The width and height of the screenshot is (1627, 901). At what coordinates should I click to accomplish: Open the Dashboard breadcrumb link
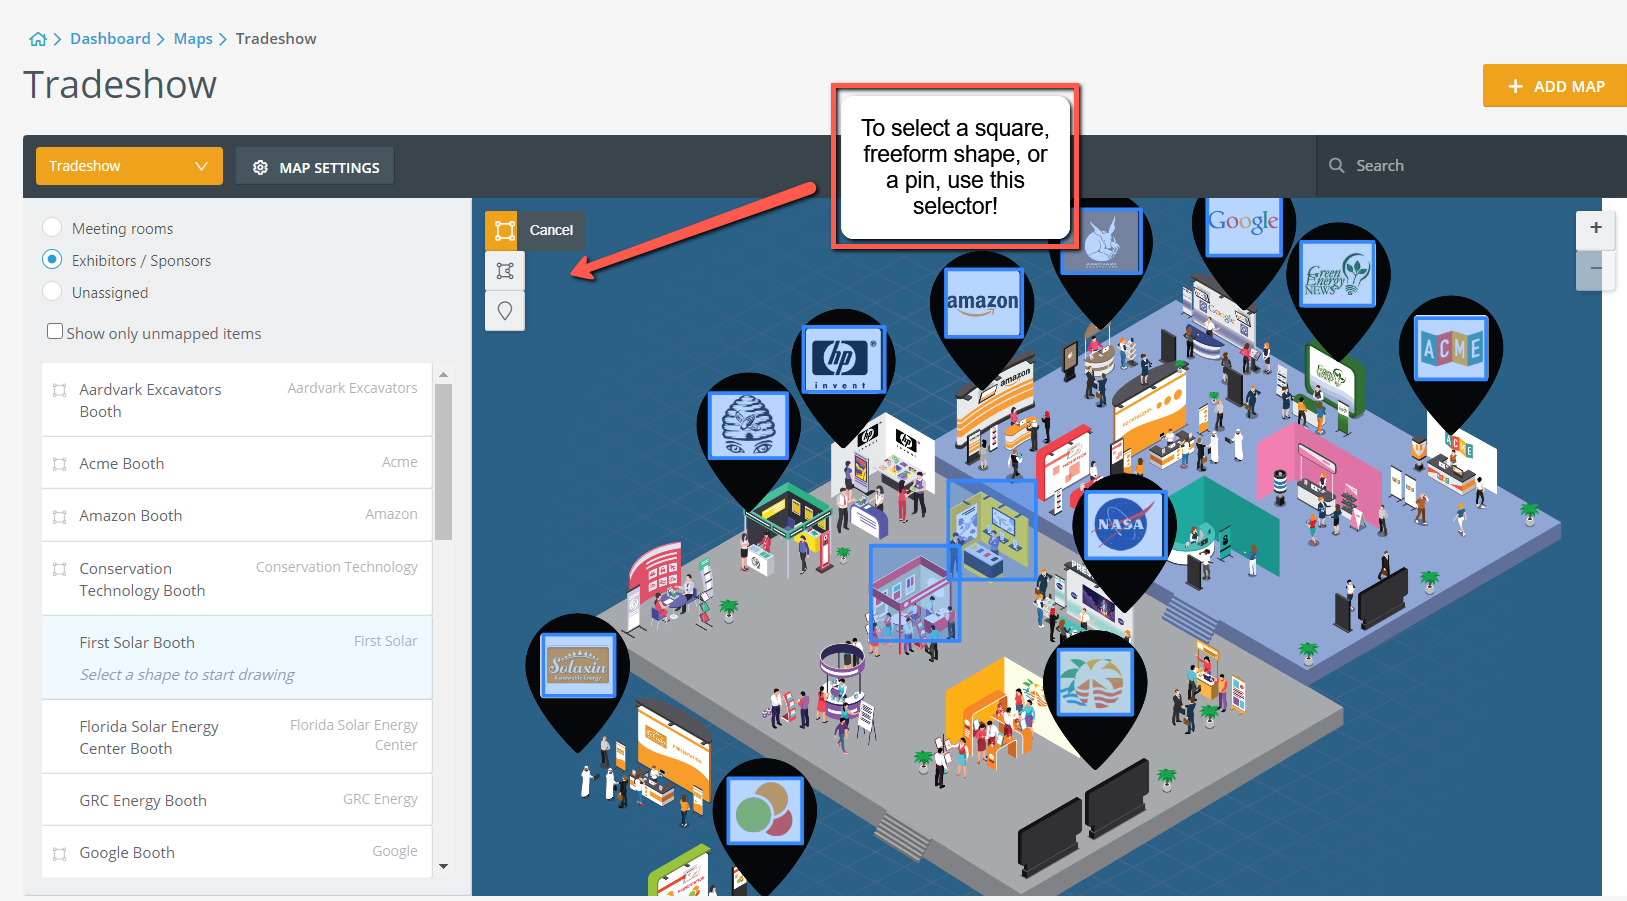110,39
